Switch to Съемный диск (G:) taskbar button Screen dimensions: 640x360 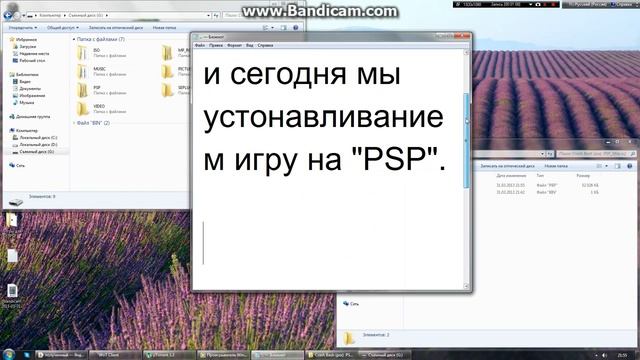point(385,355)
